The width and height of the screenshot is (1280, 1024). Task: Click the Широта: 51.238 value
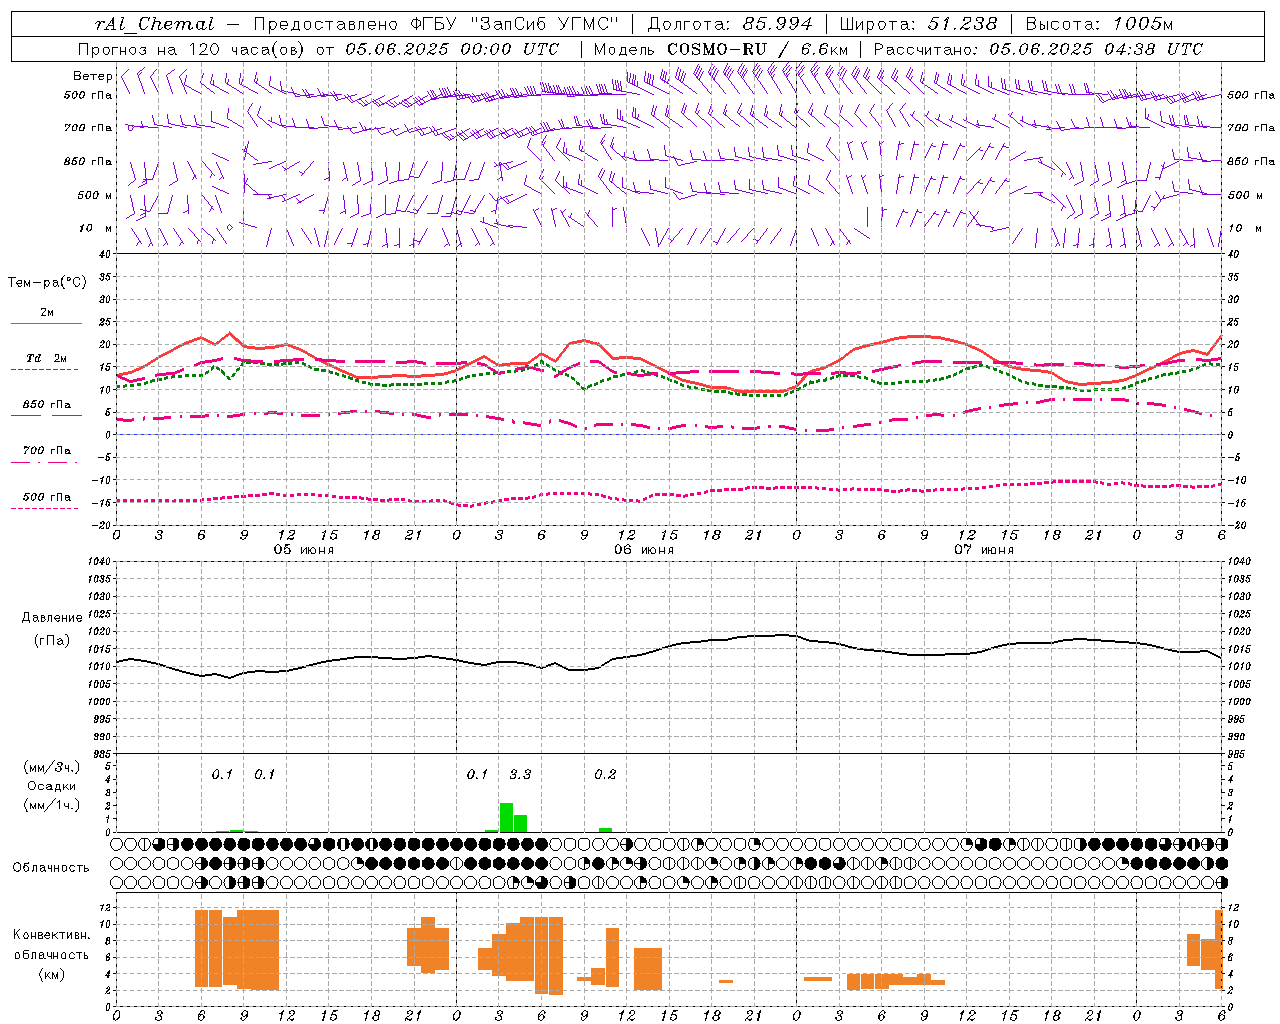(x=918, y=24)
